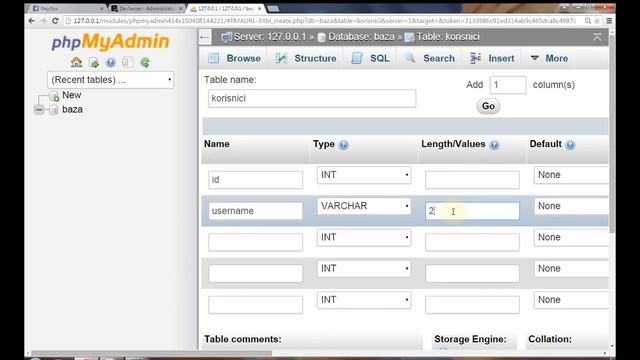Click the username name field
The width and height of the screenshot is (640, 360).
pyautogui.click(x=256, y=211)
